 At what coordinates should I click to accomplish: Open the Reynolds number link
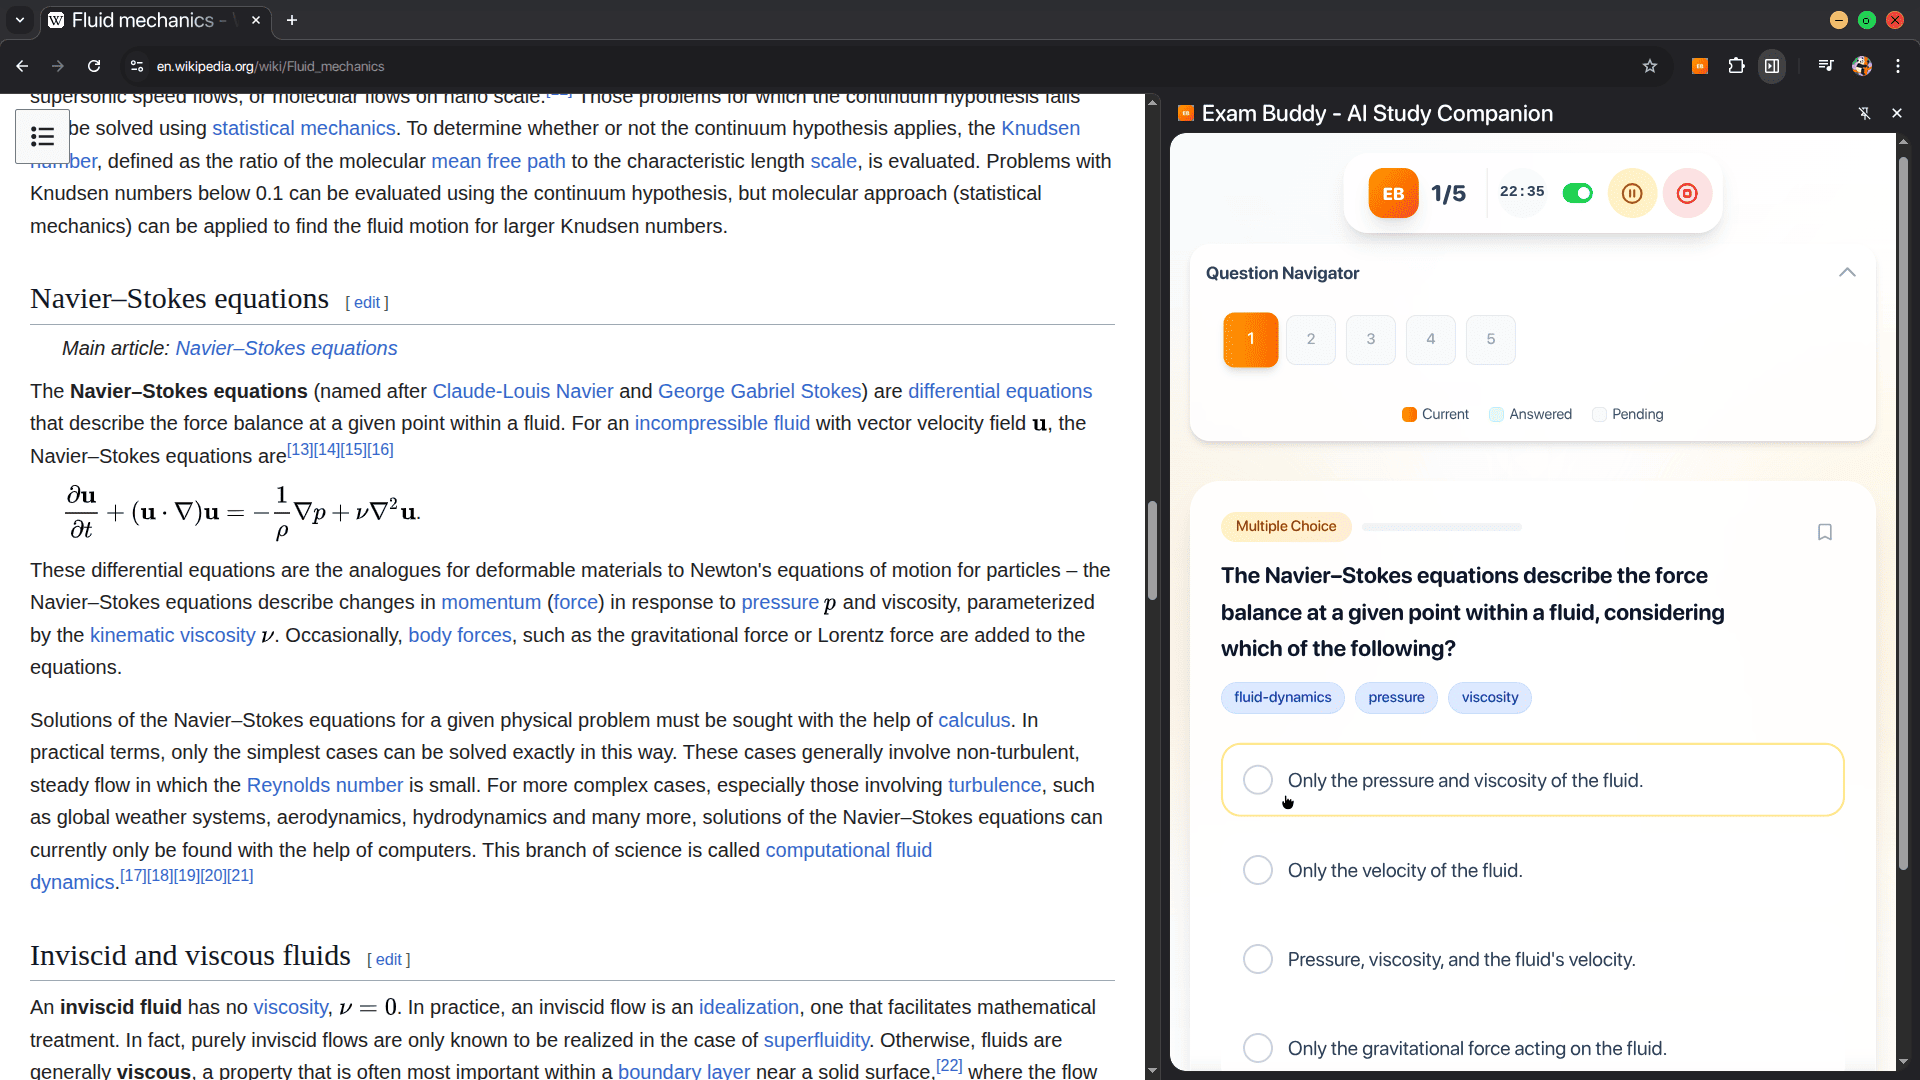324,785
